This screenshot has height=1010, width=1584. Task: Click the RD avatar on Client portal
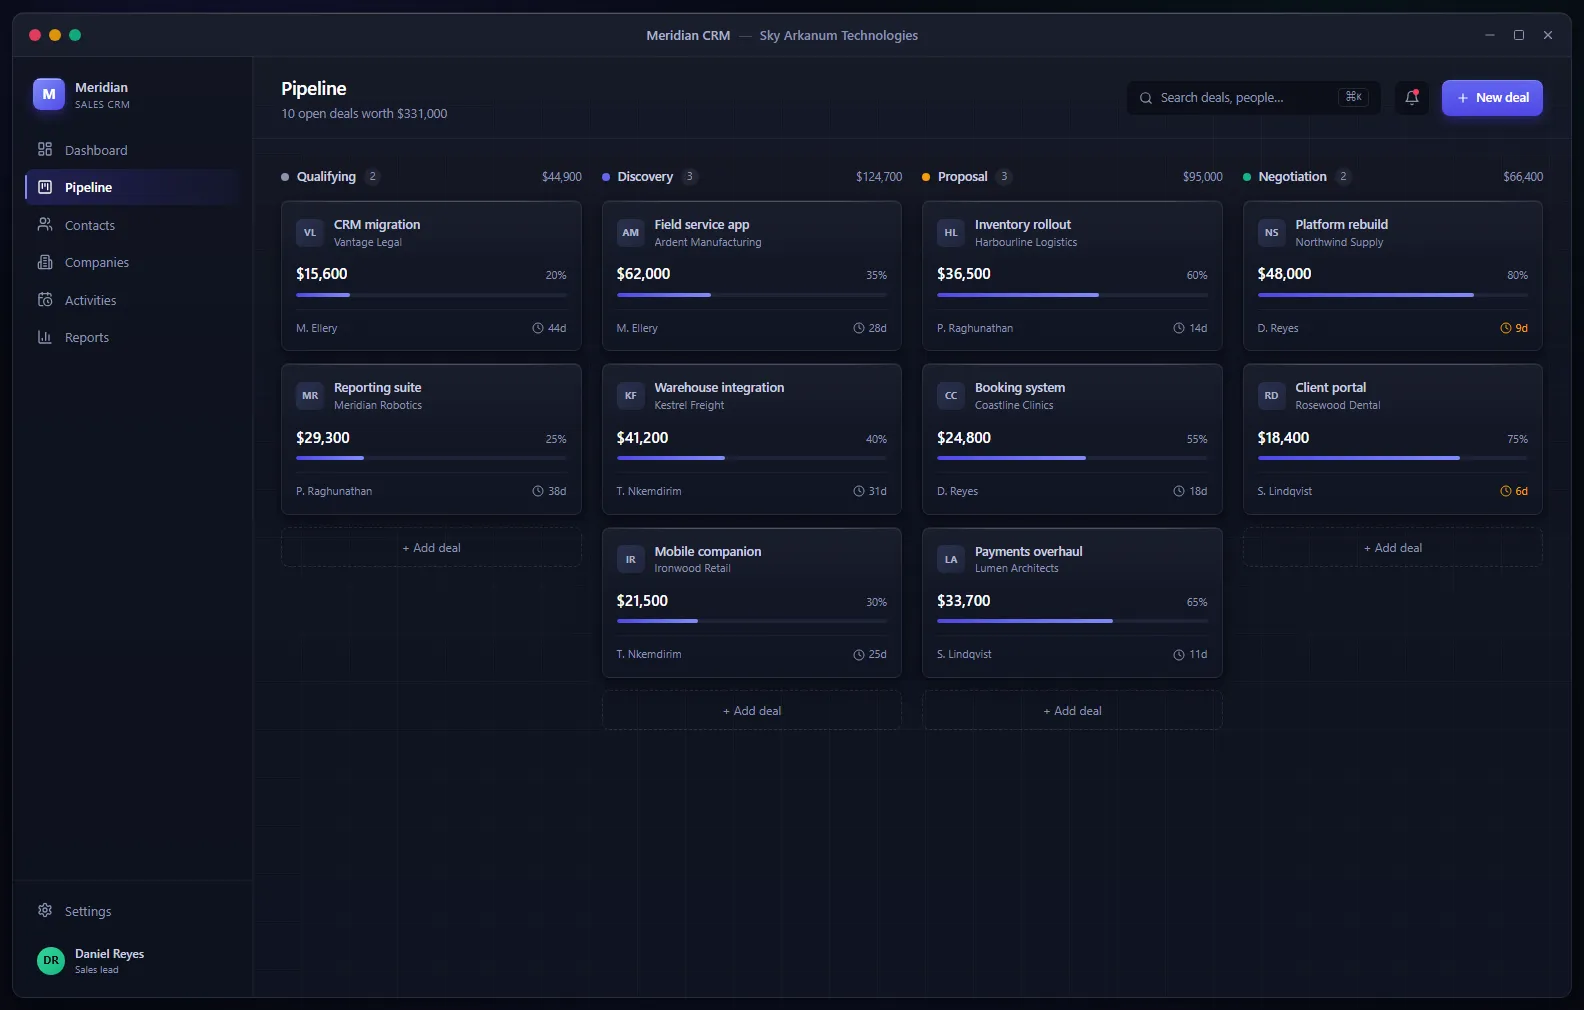click(1272, 395)
